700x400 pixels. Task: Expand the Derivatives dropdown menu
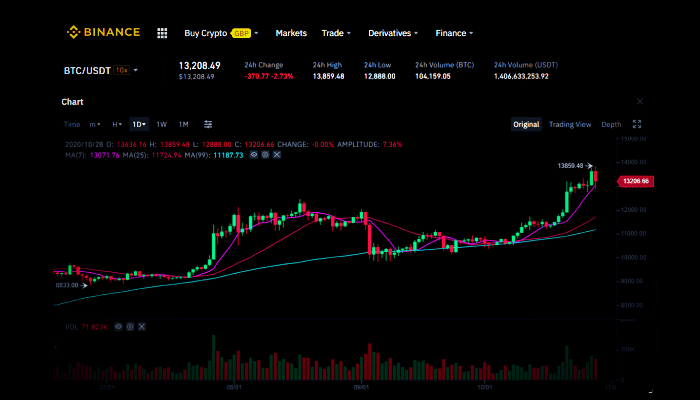393,33
